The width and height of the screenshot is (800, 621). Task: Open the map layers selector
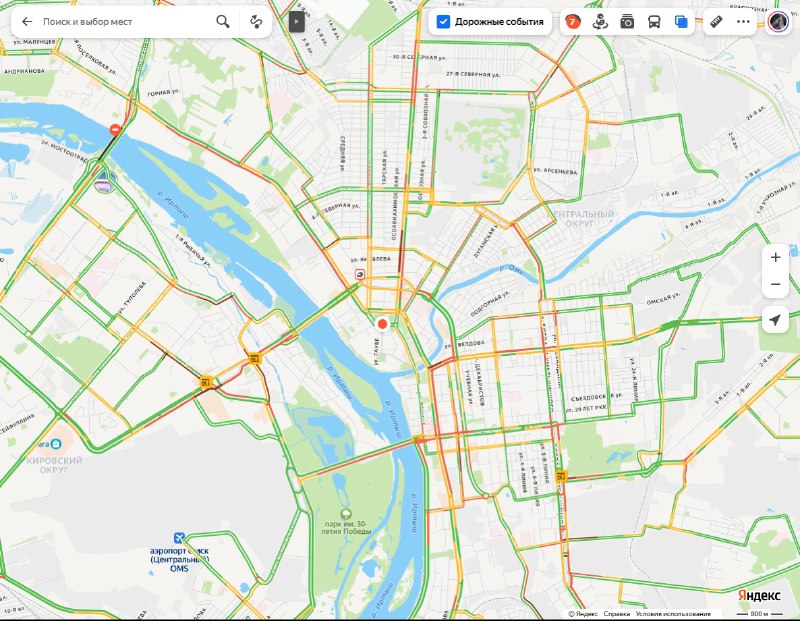click(681, 21)
